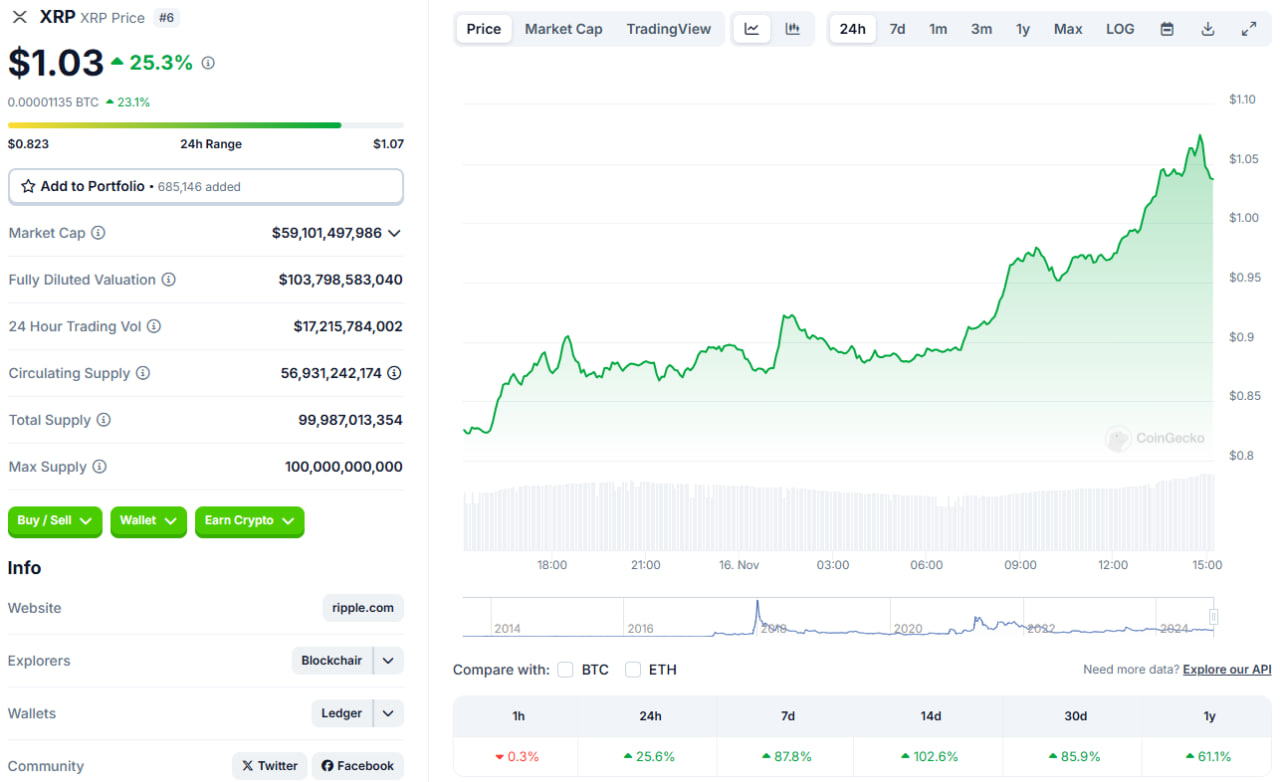Open the price change info tooltip icon
This screenshot has width=1280, height=782.
click(208, 63)
